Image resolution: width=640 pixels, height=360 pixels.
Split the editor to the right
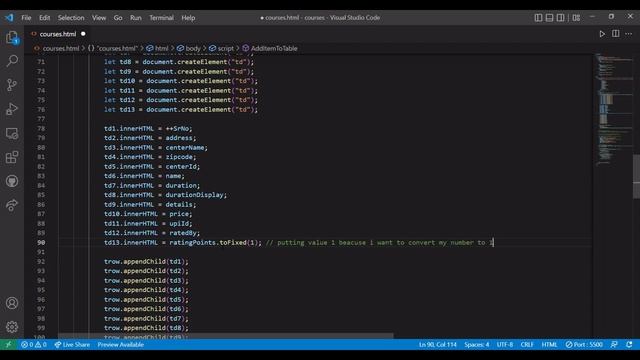tap(616, 34)
